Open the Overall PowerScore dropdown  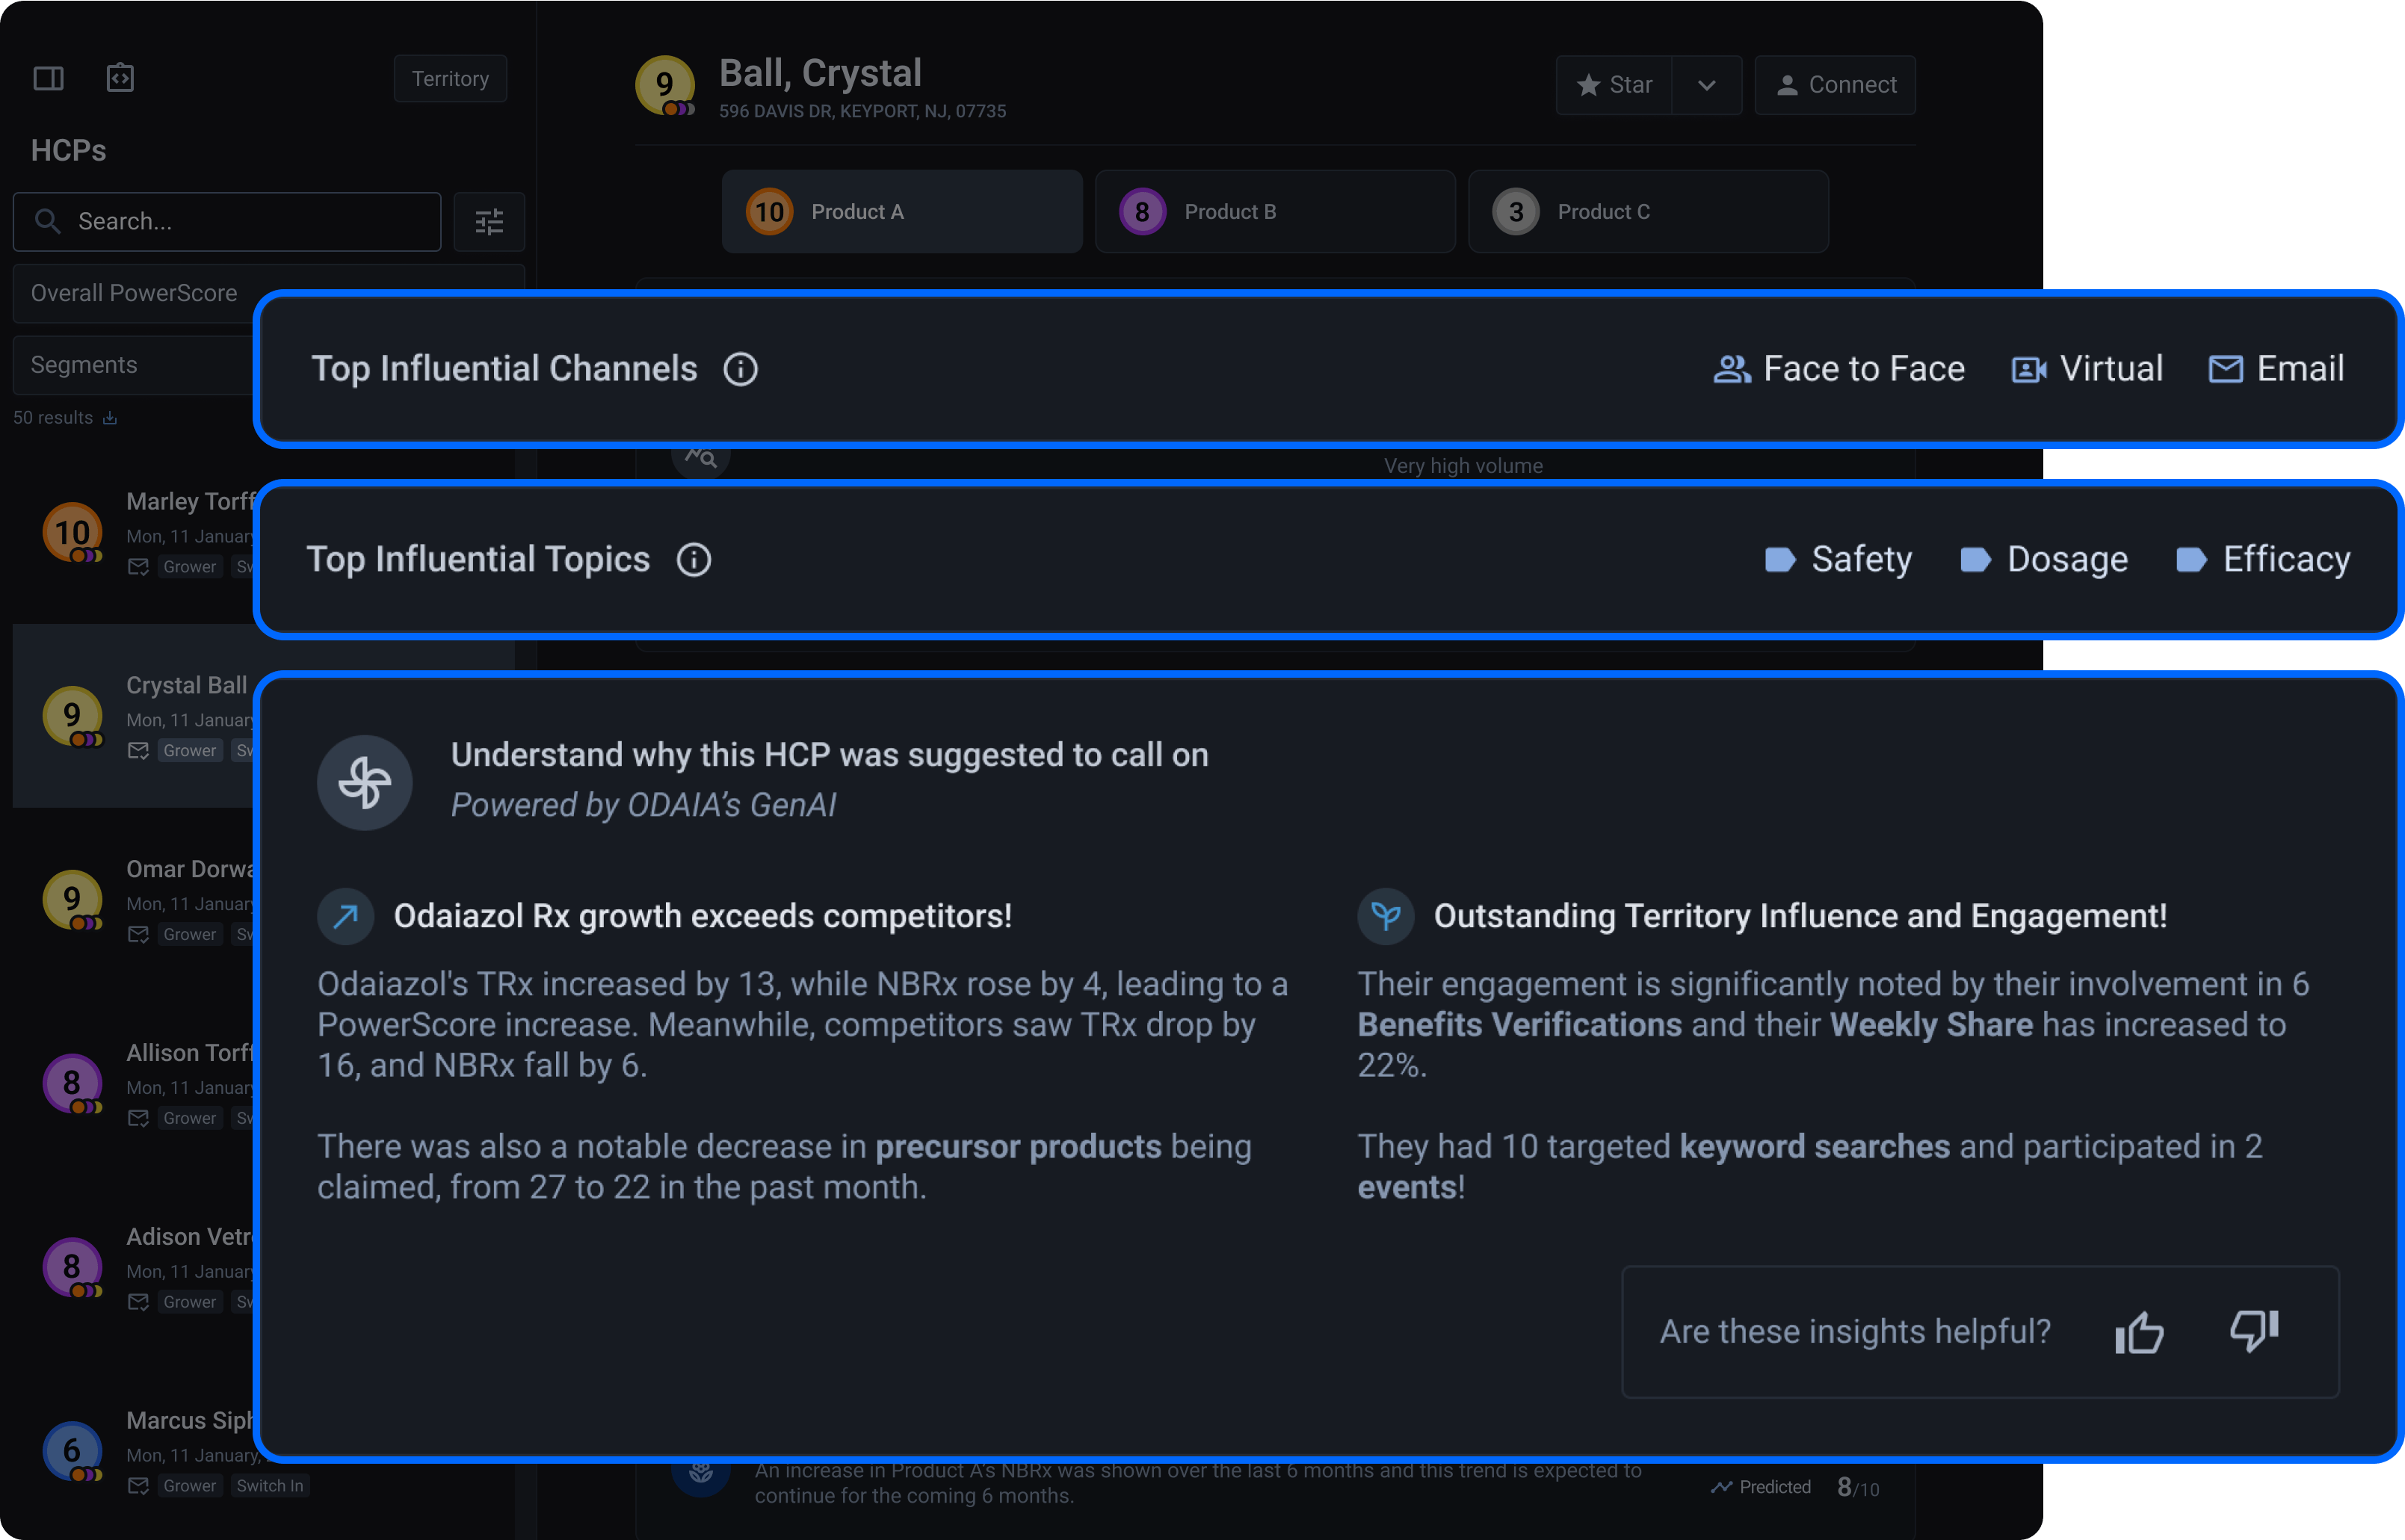click(x=134, y=293)
